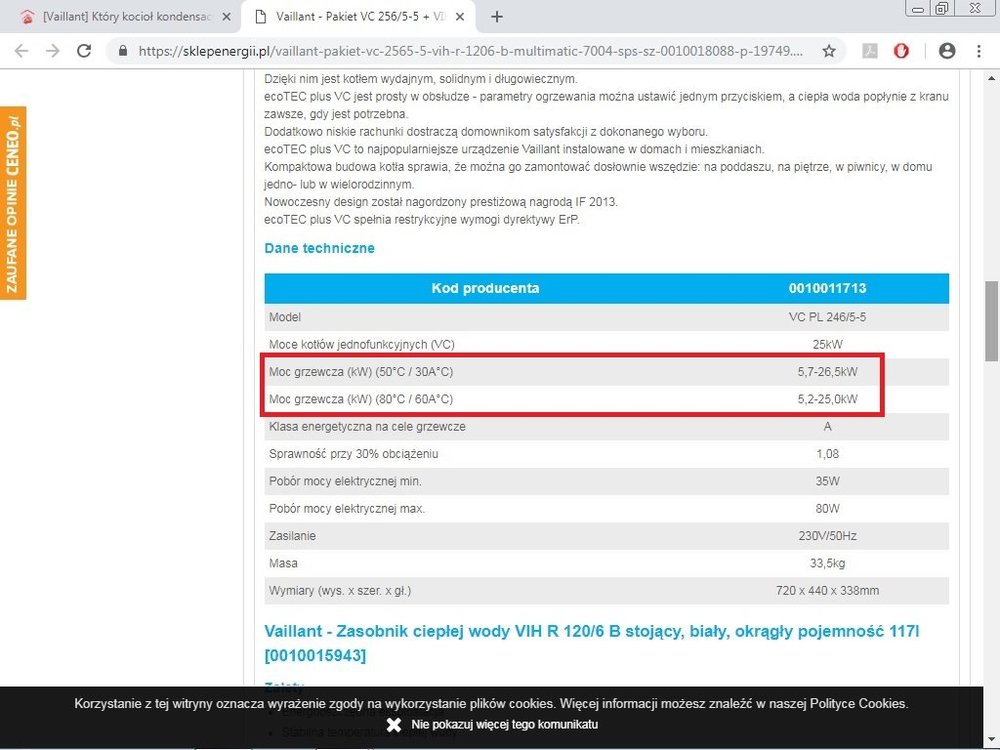Bookmark this page with the star icon
The width and height of the screenshot is (1000, 750).
[x=829, y=51]
